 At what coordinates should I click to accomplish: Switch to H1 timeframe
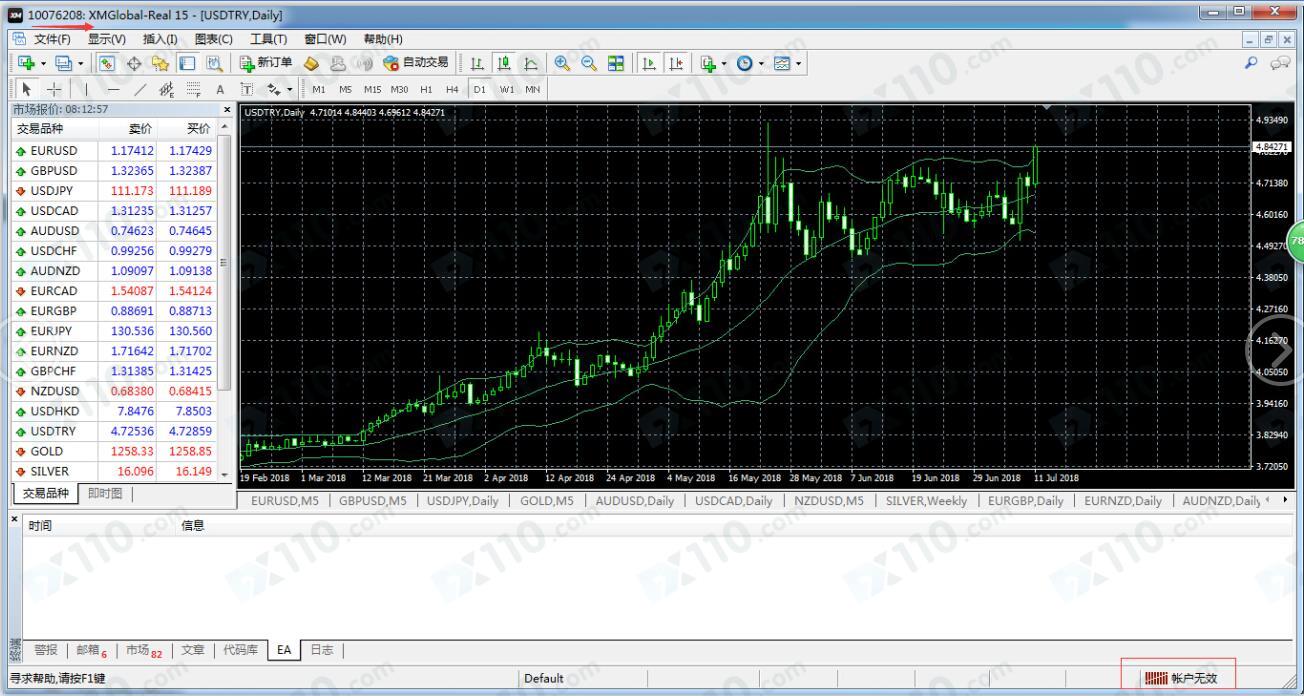click(x=426, y=89)
